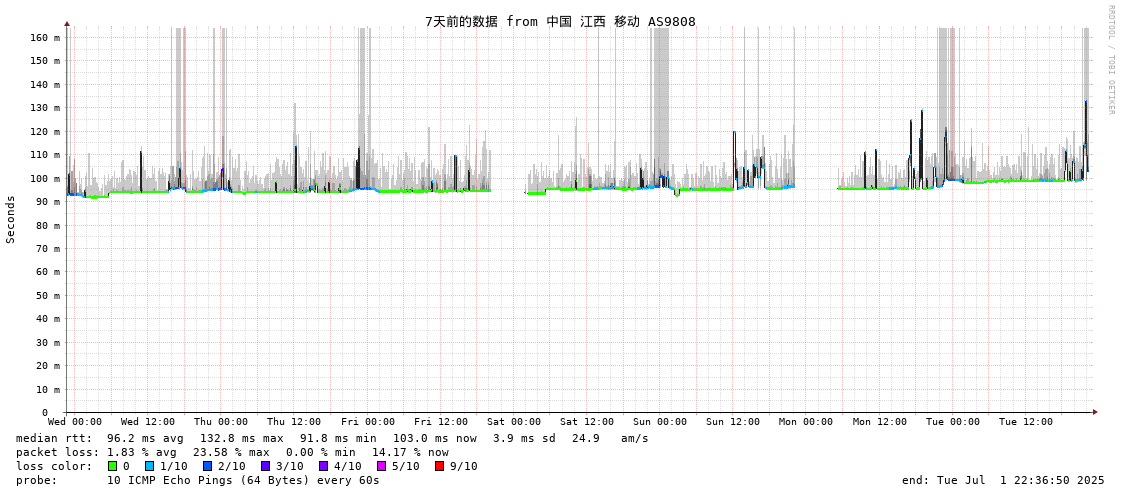Click the '3.9 ms sd' value
Viewport: 1121px width, 494px height.
click(525, 438)
